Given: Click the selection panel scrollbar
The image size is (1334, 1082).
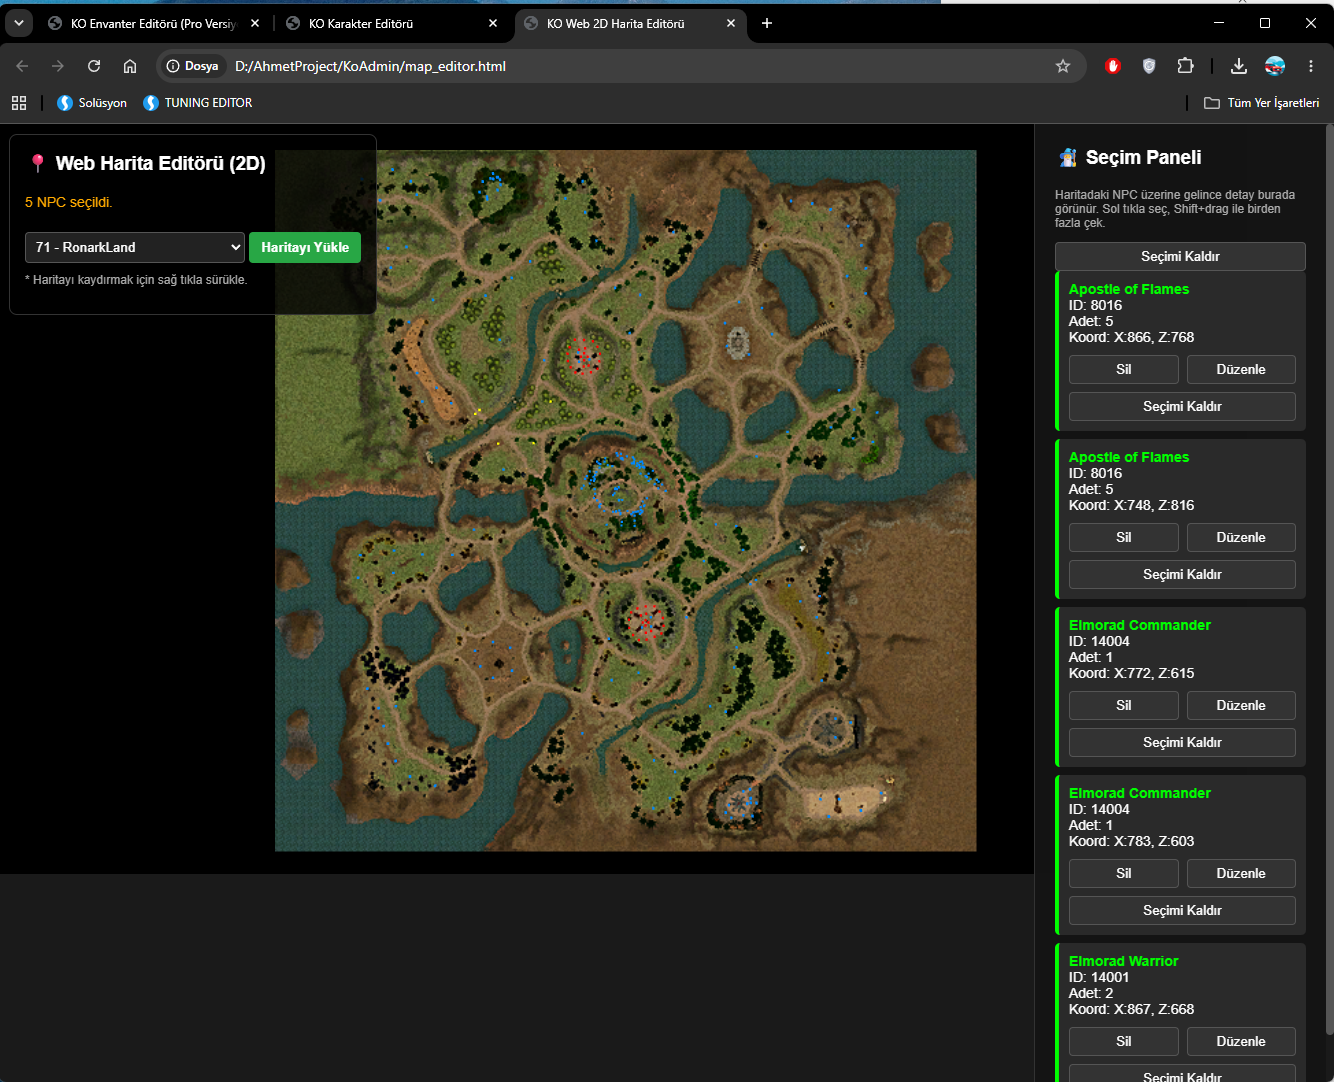Looking at the screenshot, I should coord(1328,580).
